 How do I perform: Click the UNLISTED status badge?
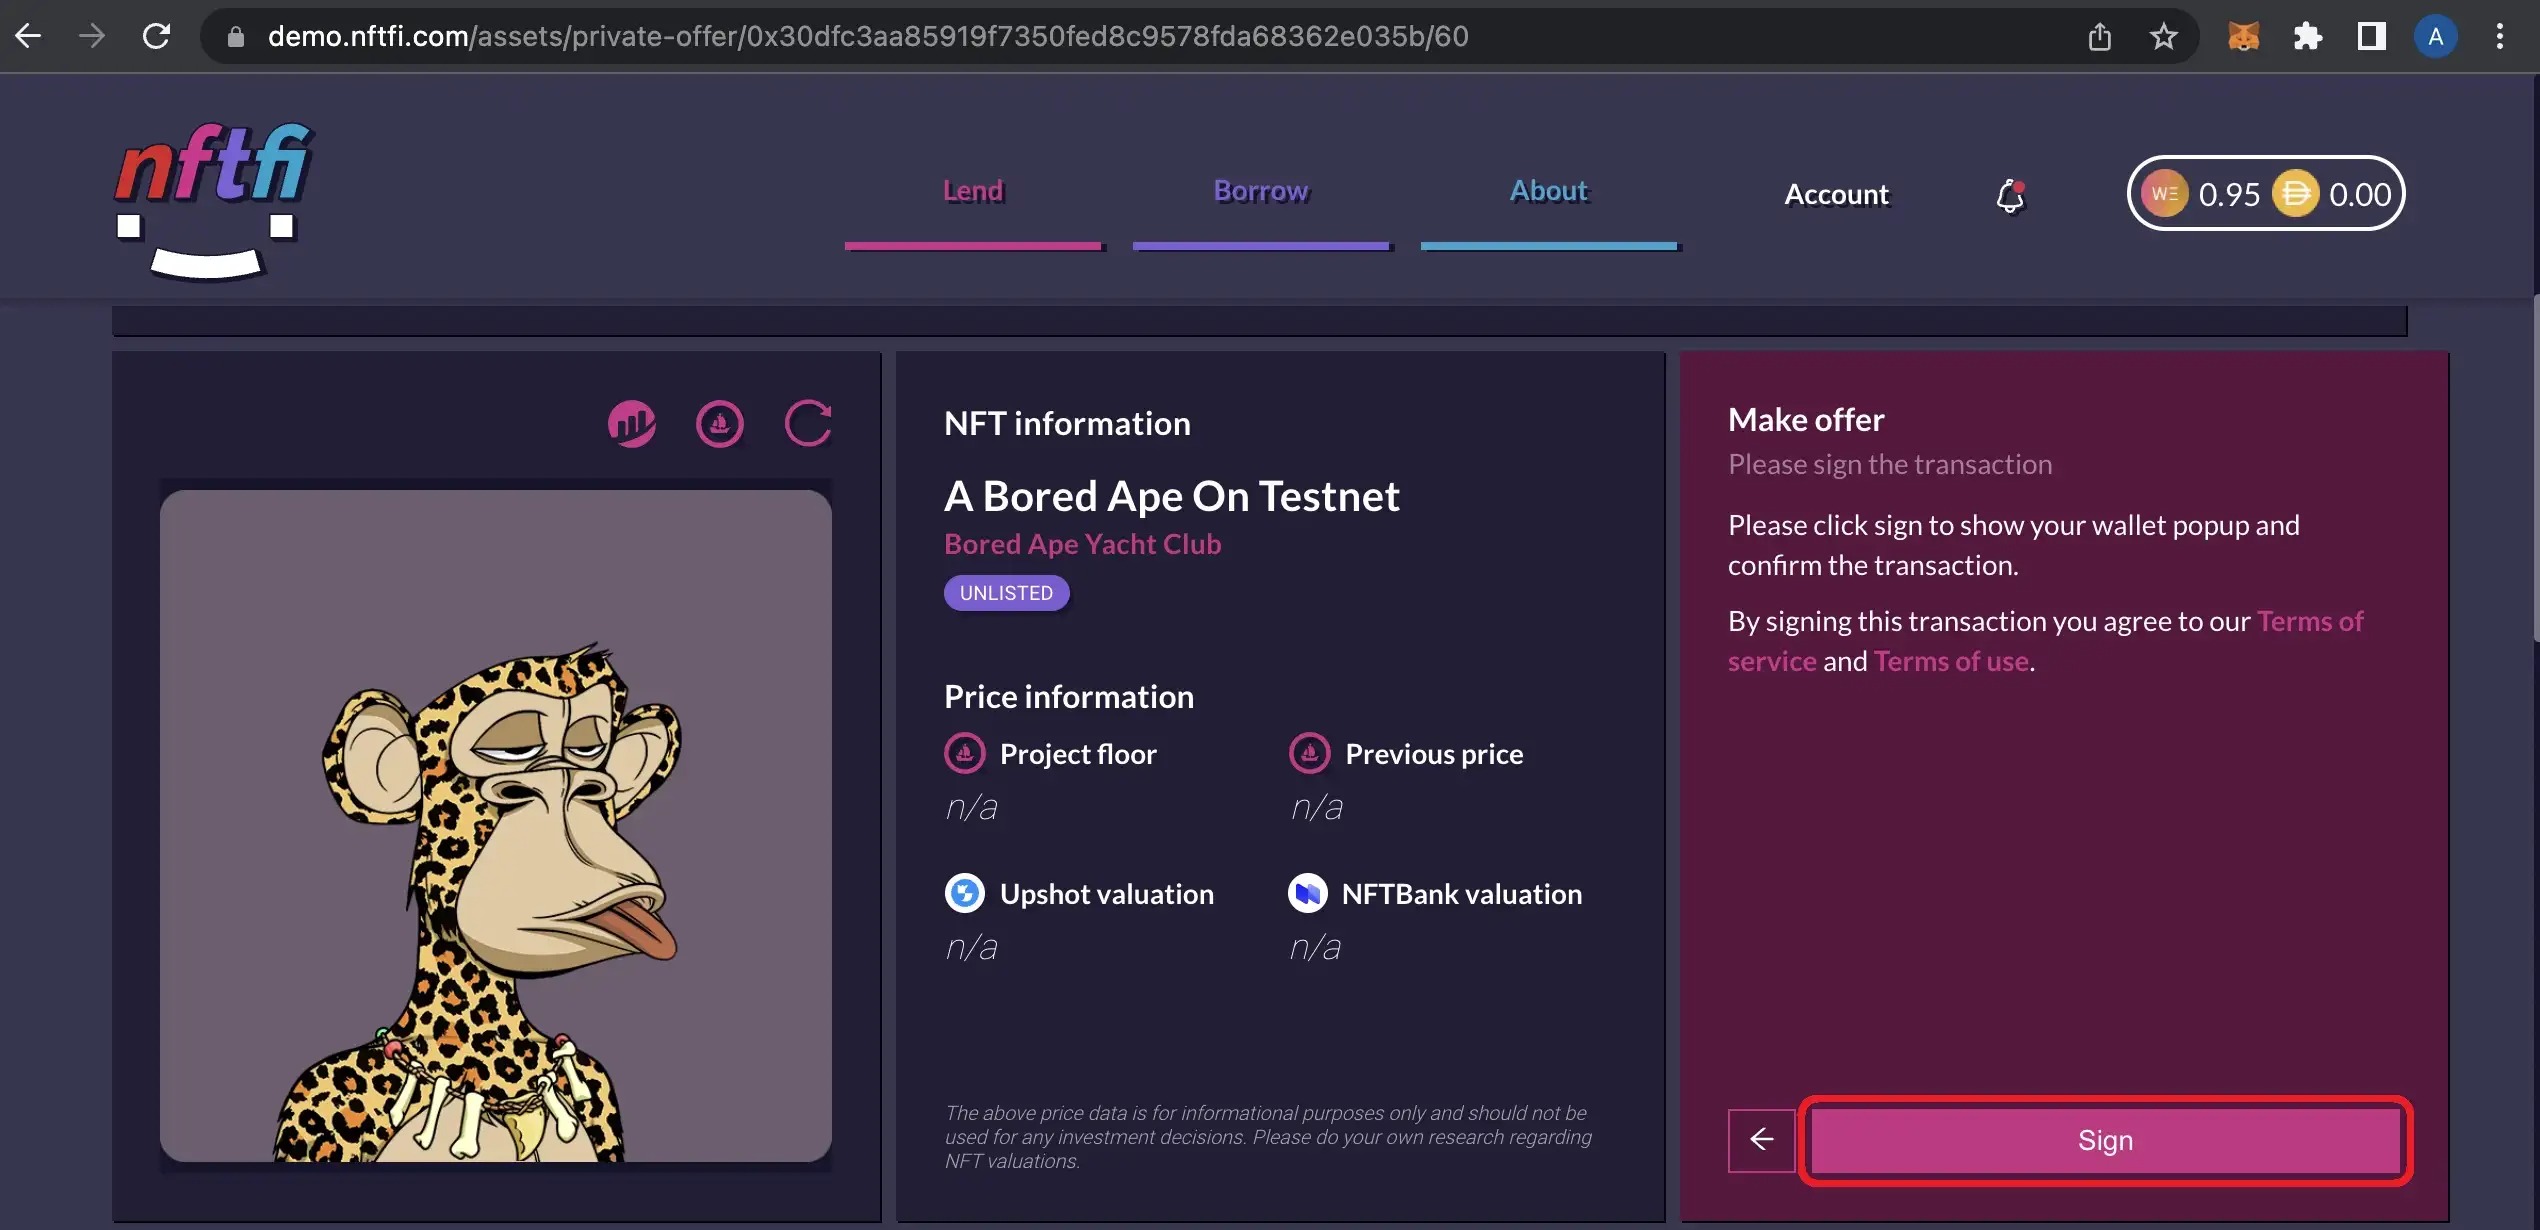click(x=1006, y=593)
